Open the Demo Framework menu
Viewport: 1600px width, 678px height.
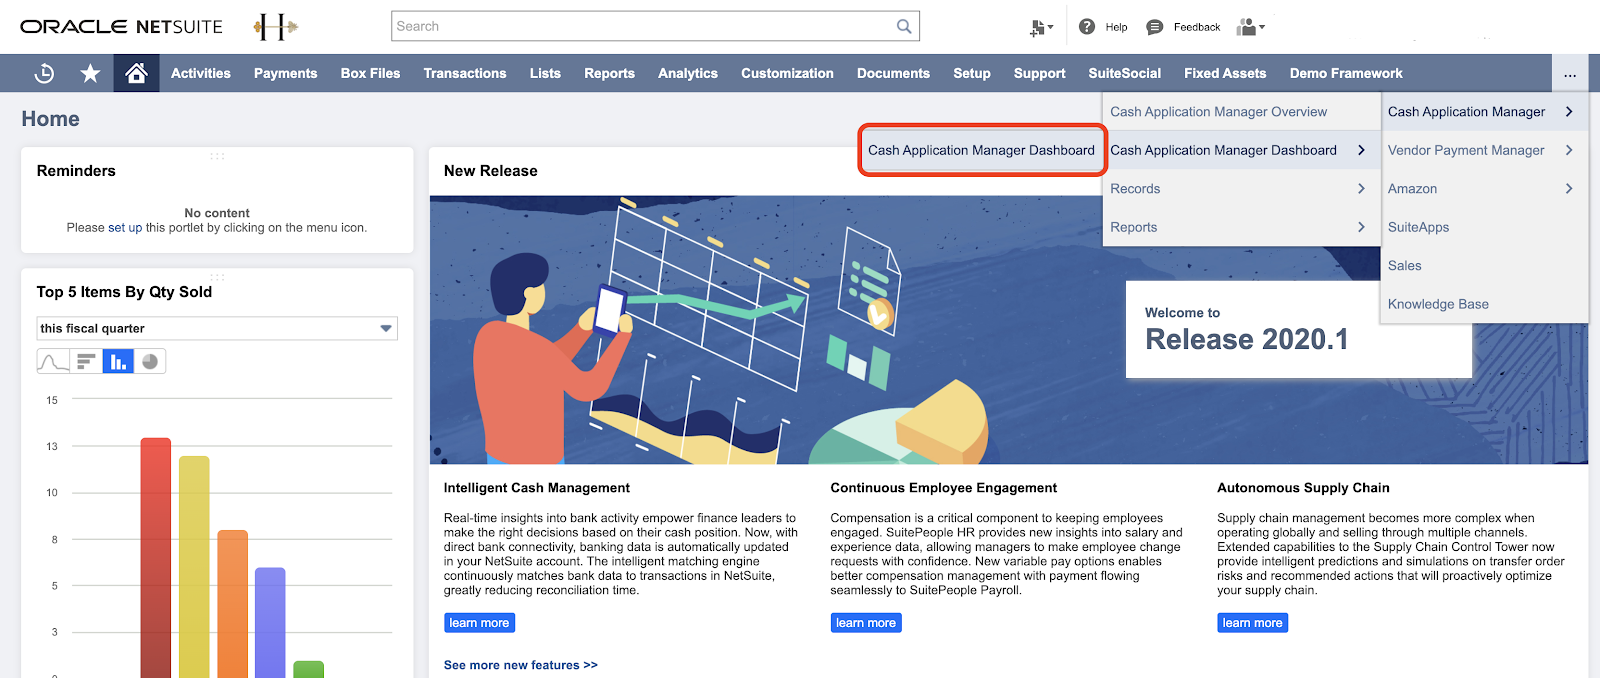click(1346, 73)
